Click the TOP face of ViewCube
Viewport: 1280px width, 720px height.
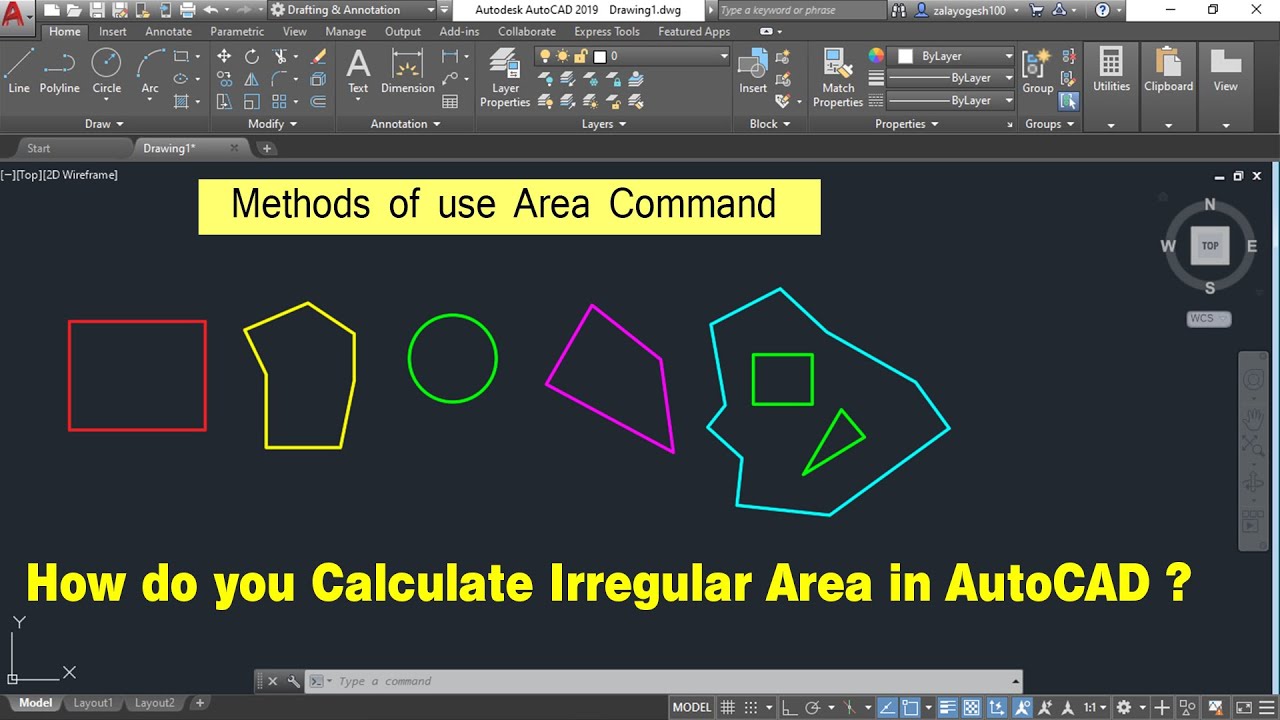click(1210, 245)
